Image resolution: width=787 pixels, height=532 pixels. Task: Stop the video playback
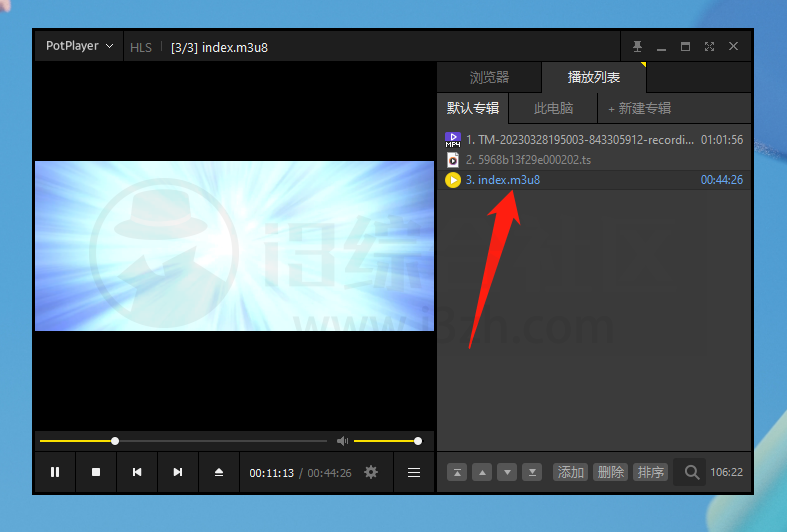pyautogui.click(x=96, y=472)
